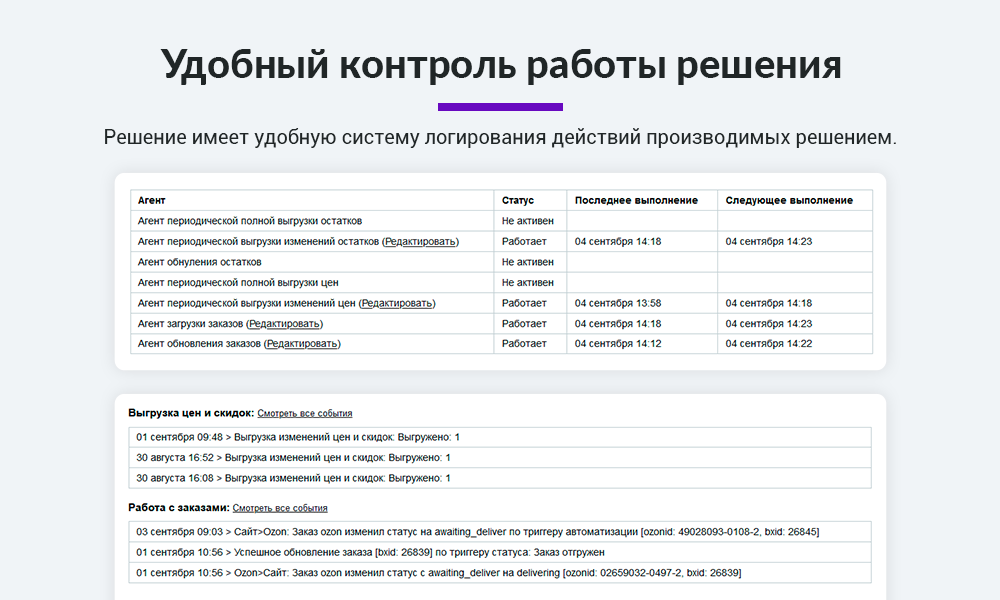This screenshot has height=600, width=1000.
Task: Edit the order loading agent (Агент загрузки заказов)
Action: 285,324
